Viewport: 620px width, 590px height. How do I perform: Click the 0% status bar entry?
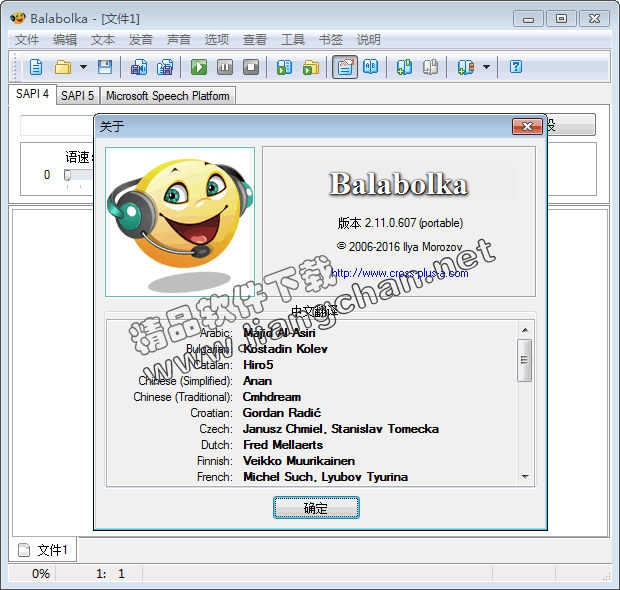coord(41,573)
